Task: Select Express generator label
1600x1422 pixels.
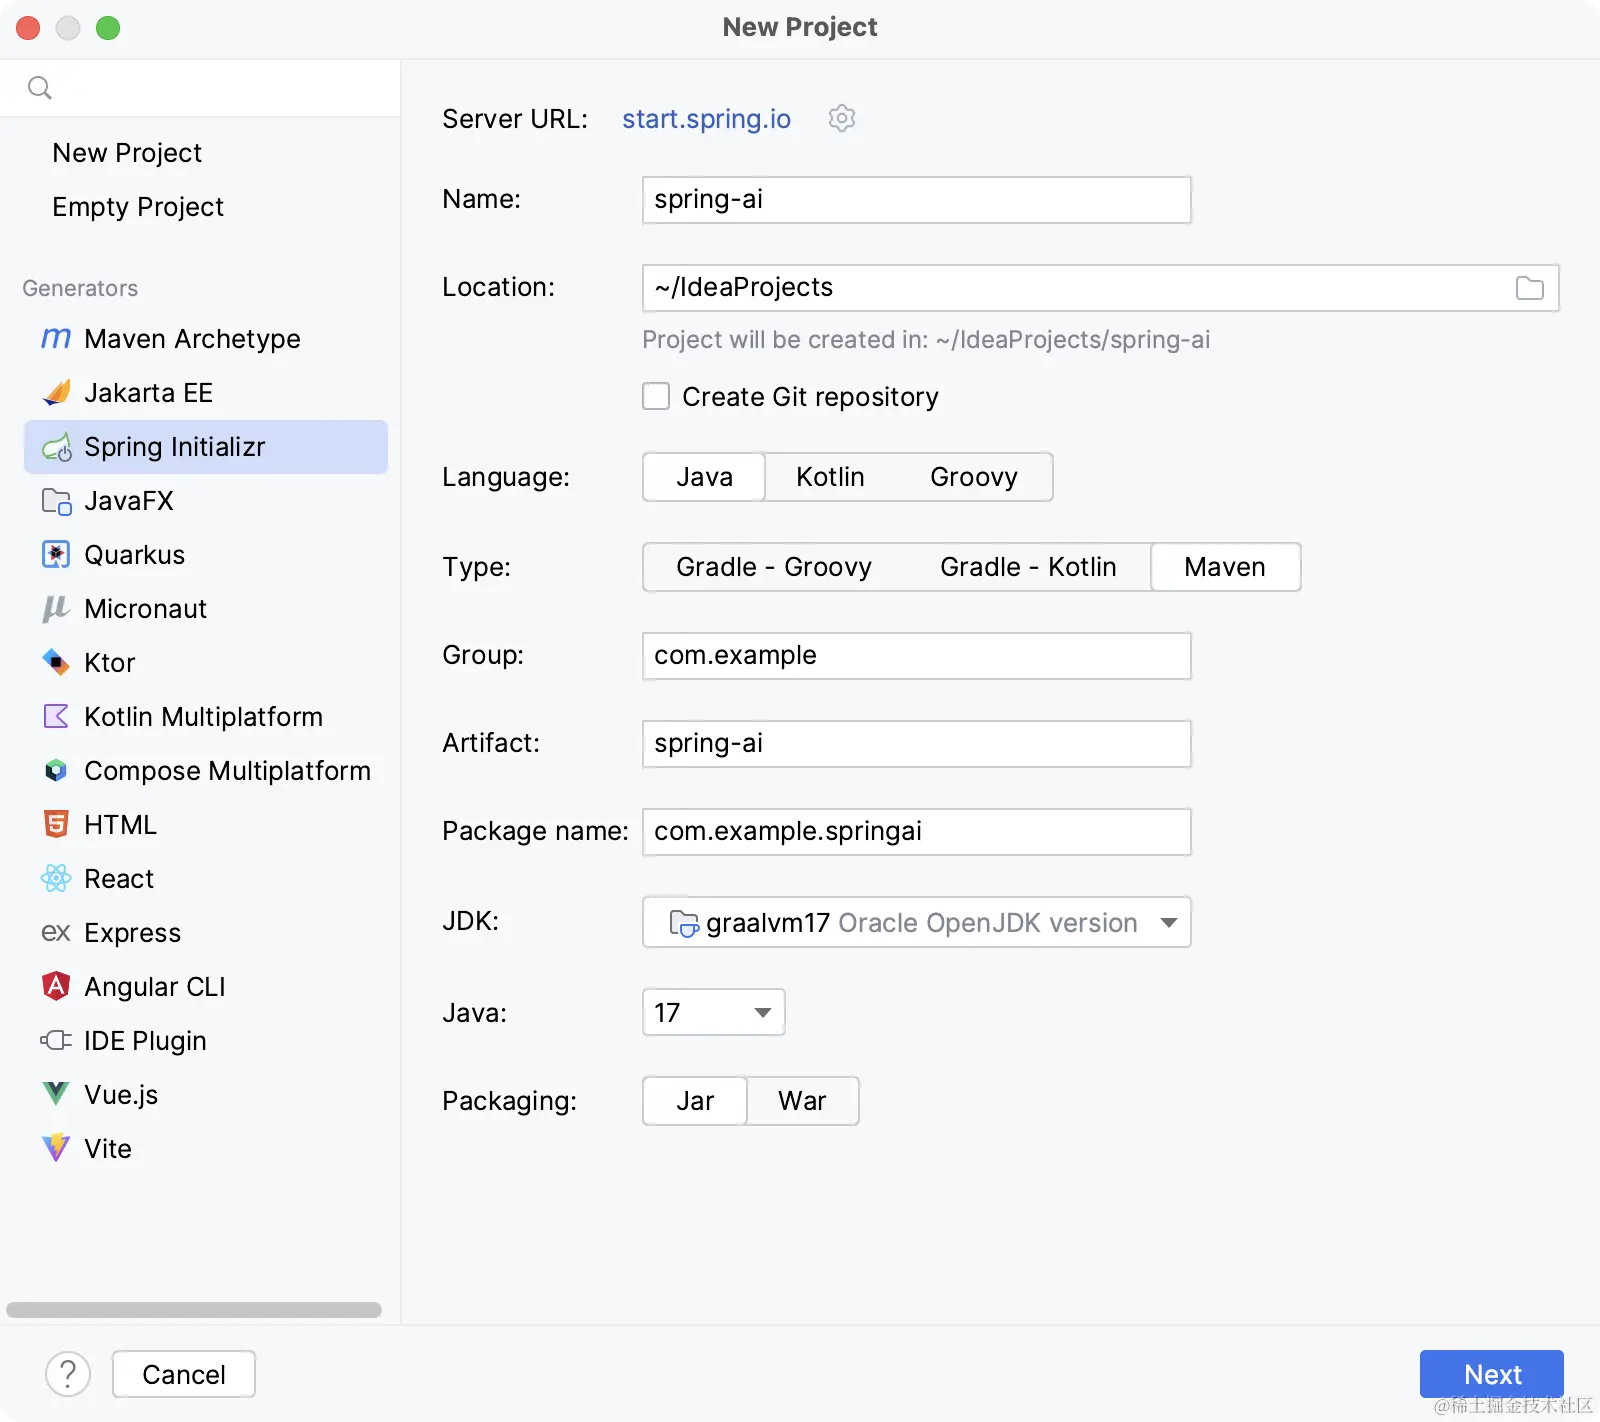Action: pos(132,933)
